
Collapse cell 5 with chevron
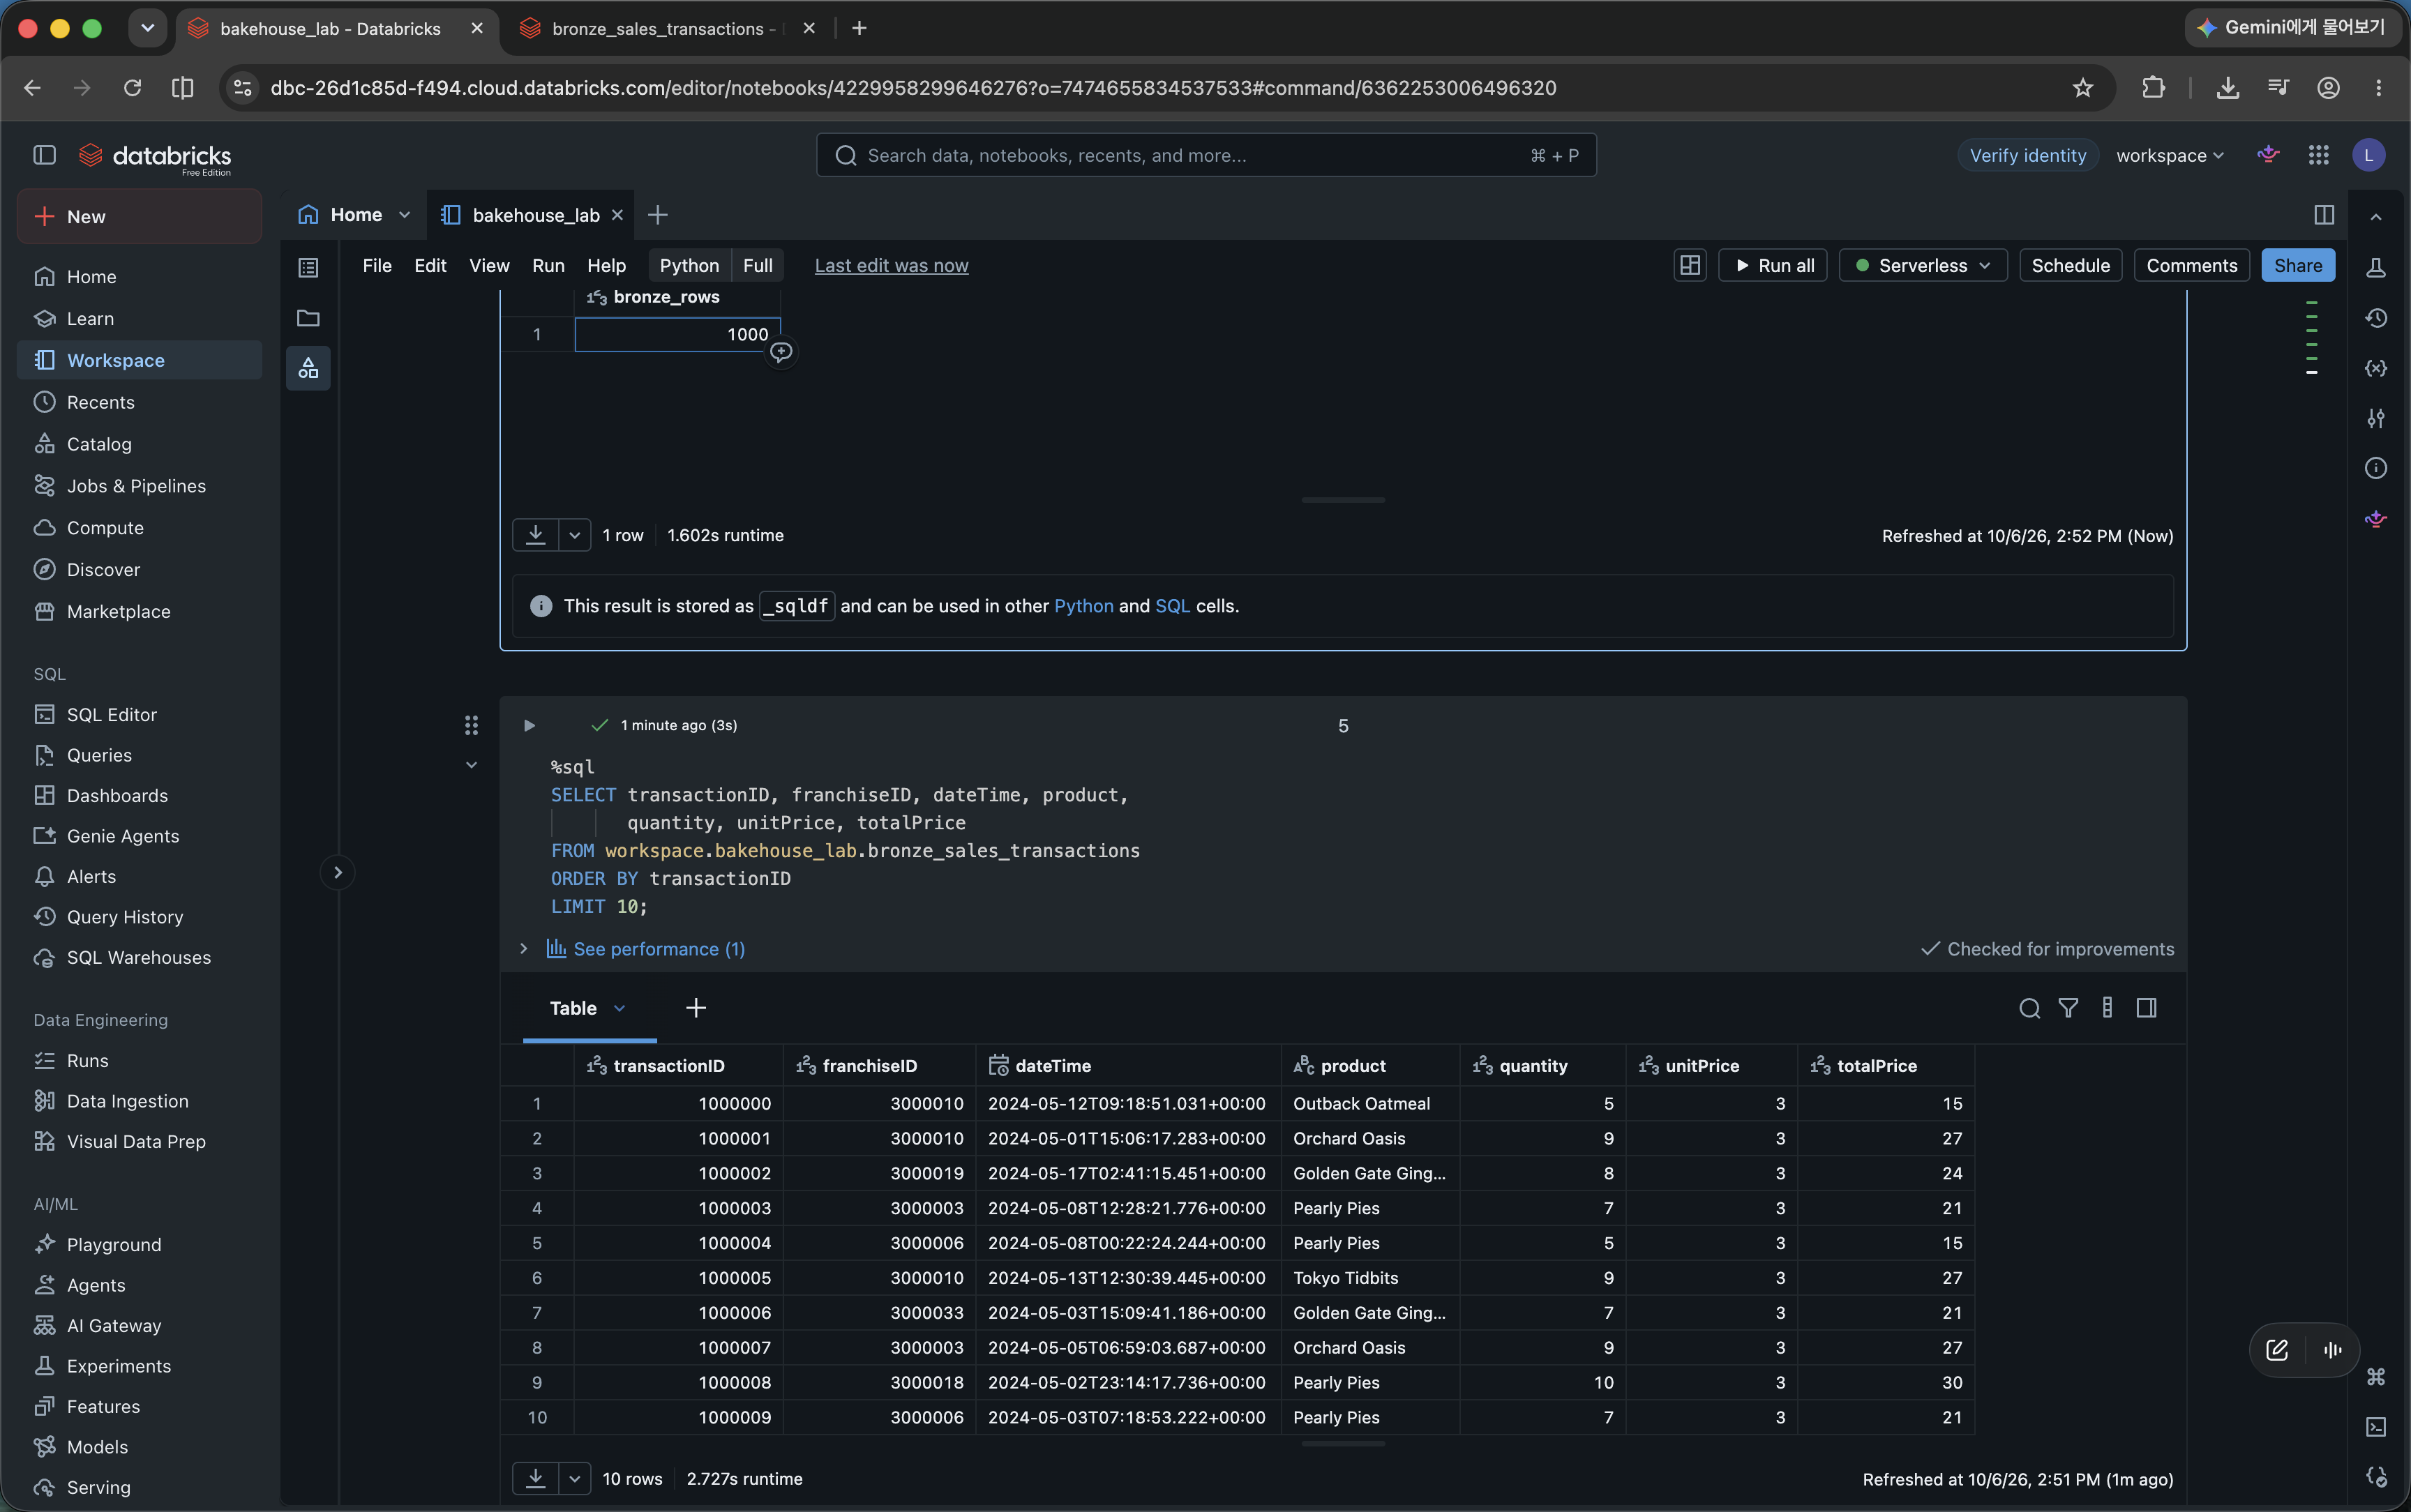[x=471, y=766]
